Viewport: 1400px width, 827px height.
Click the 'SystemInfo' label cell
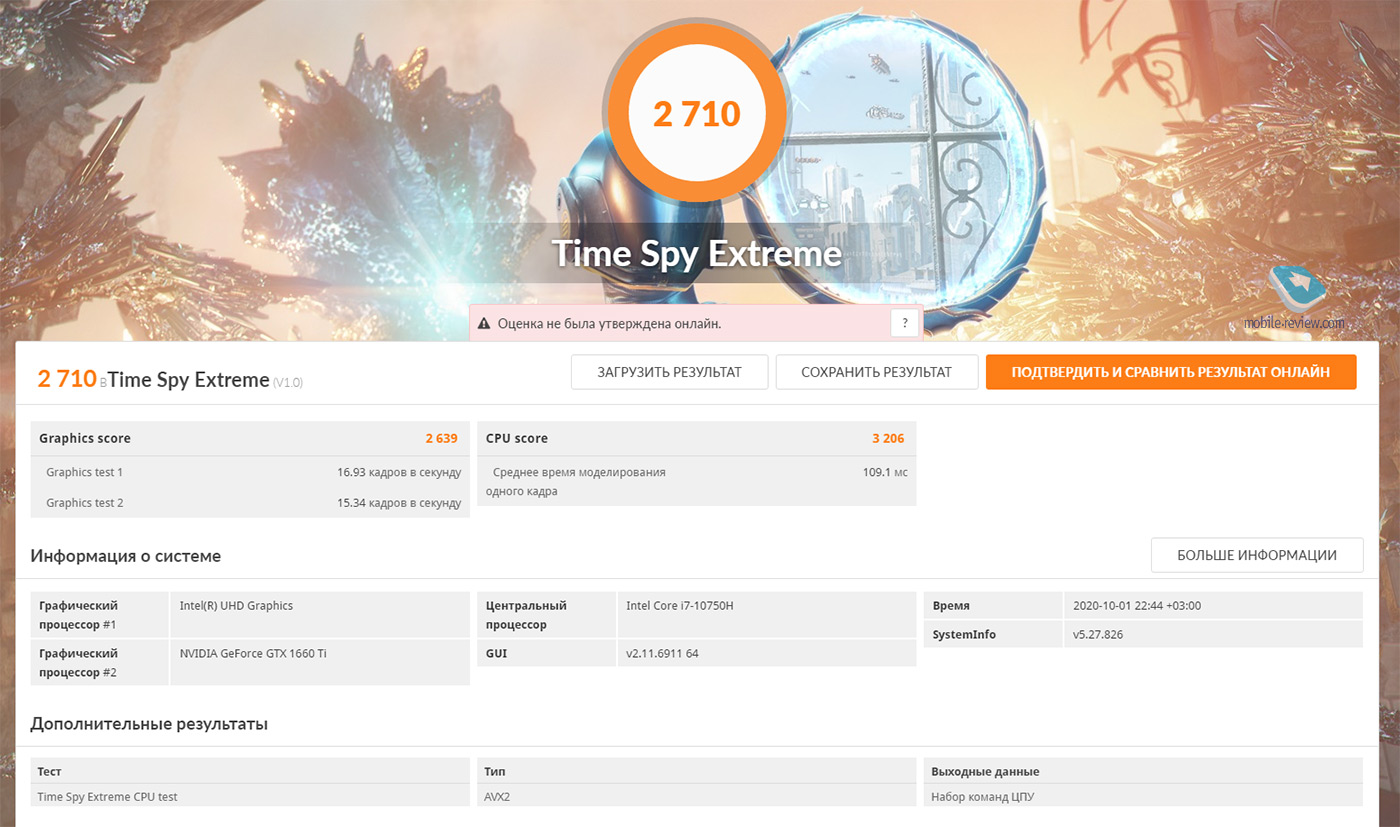994,634
